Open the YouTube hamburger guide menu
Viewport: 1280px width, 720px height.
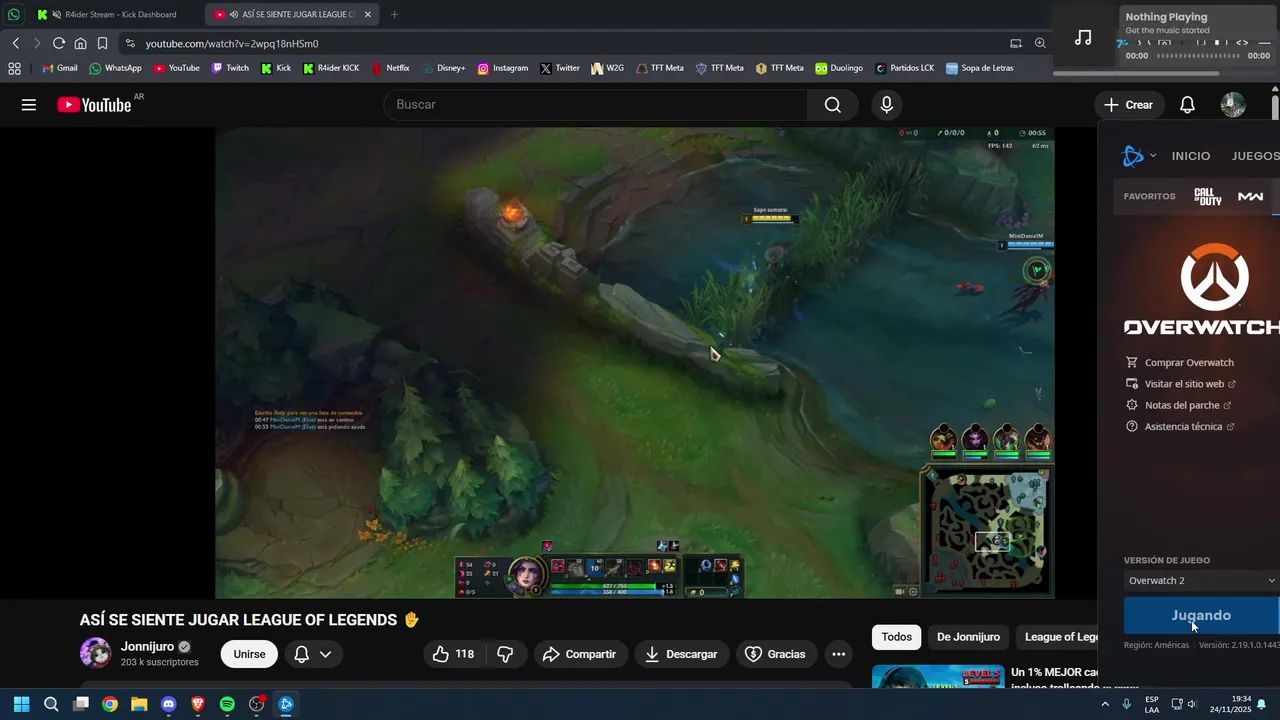pos(29,105)
